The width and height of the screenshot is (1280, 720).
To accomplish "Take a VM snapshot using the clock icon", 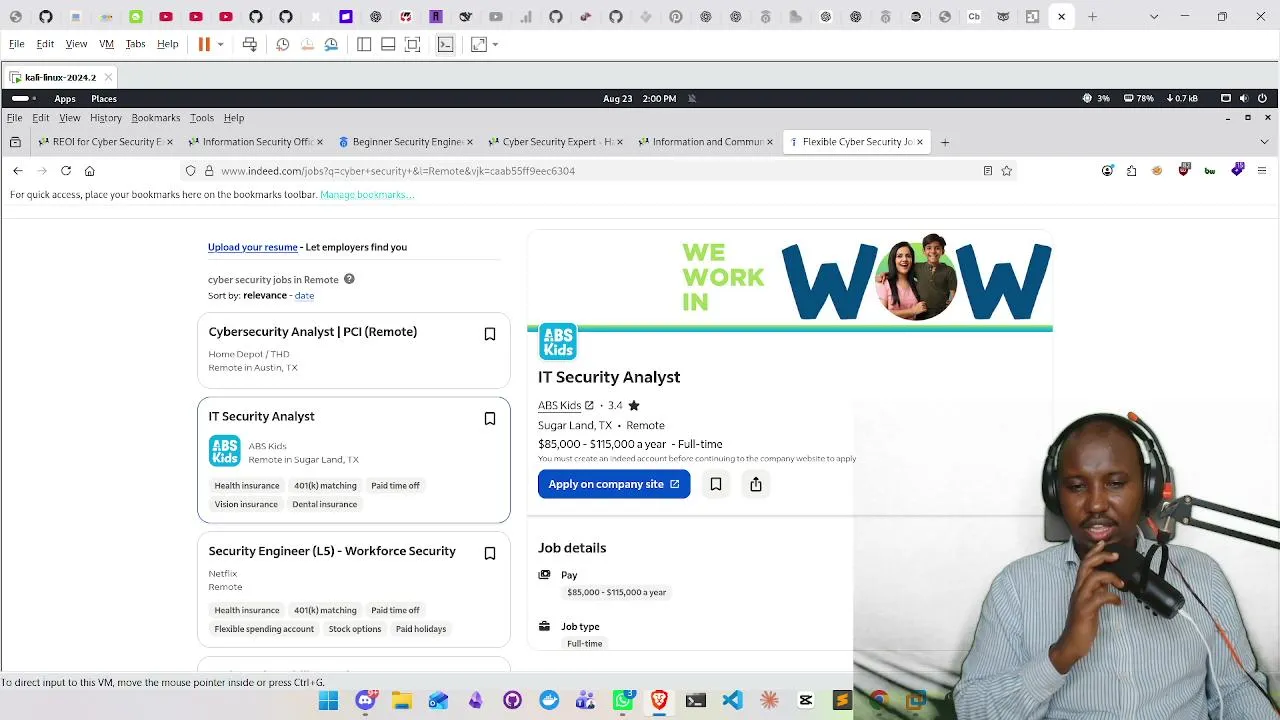I will point(283,44).
